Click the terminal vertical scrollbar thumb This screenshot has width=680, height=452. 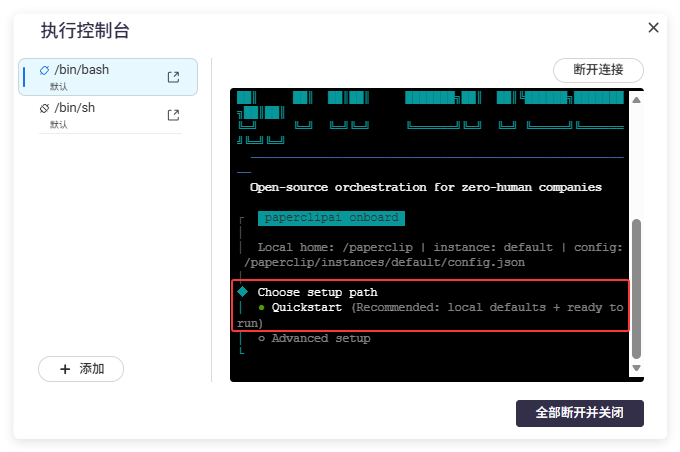[x=636, y=289]
